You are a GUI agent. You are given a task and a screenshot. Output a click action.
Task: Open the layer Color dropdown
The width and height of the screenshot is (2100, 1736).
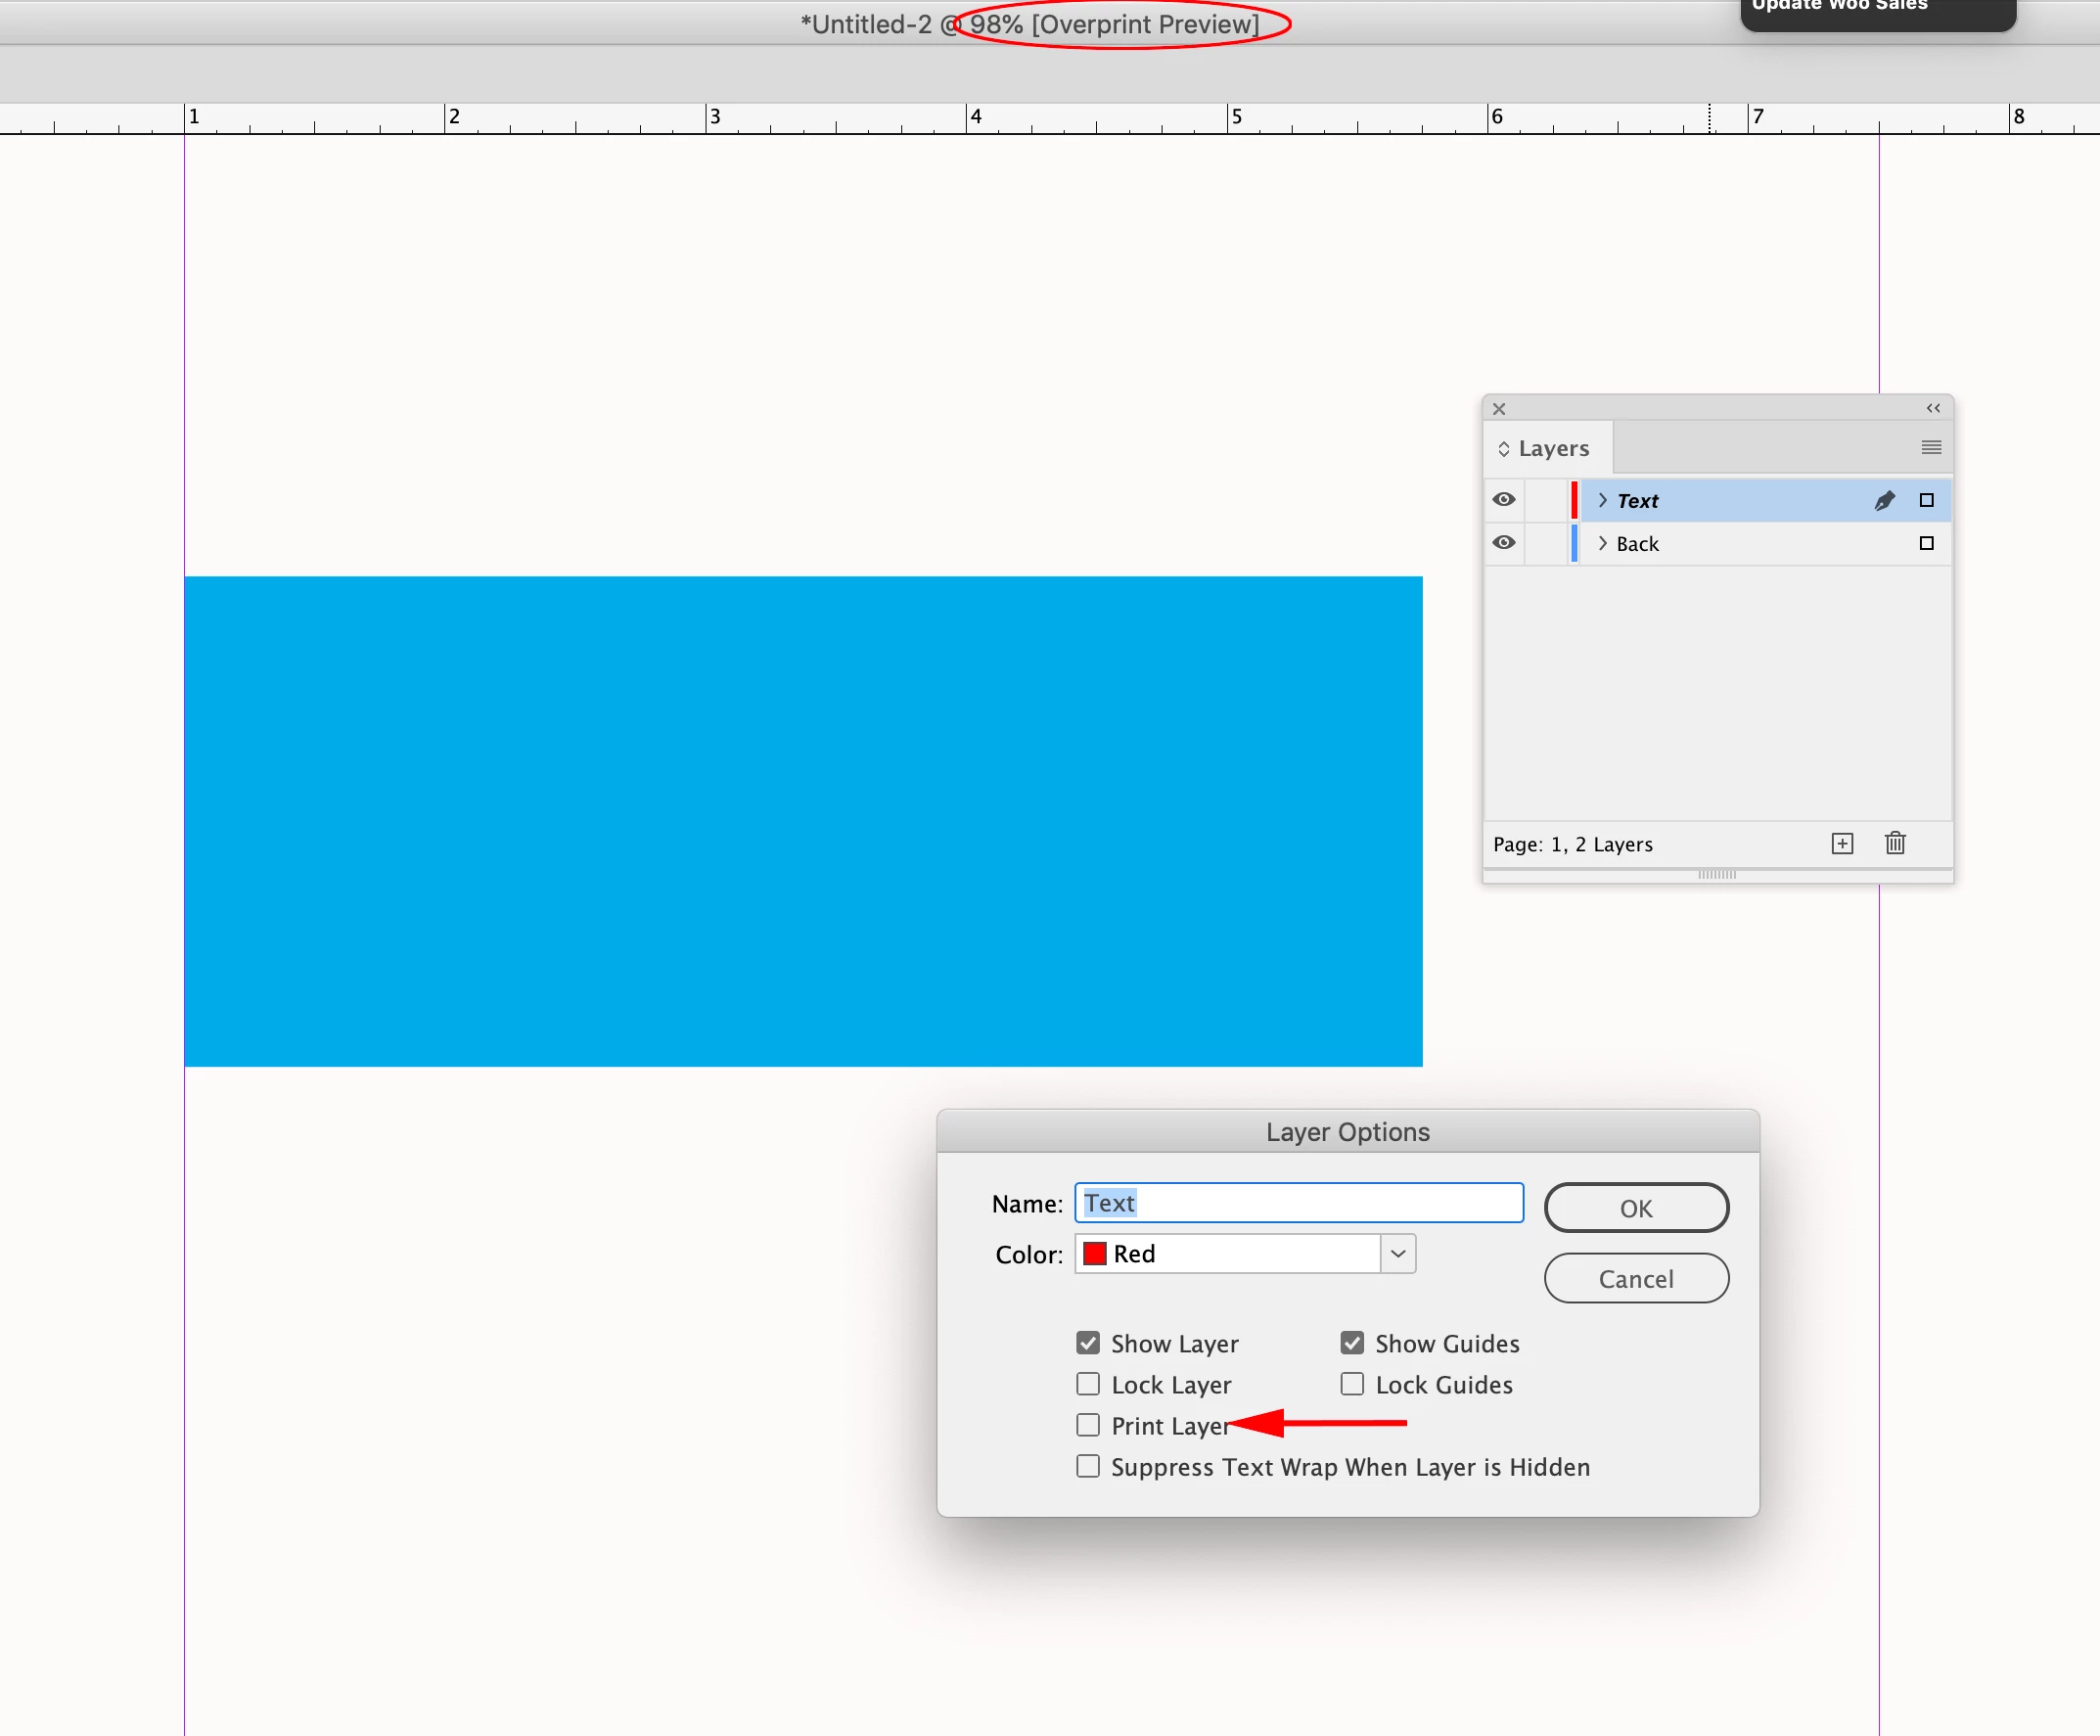click(1398, 1253)
